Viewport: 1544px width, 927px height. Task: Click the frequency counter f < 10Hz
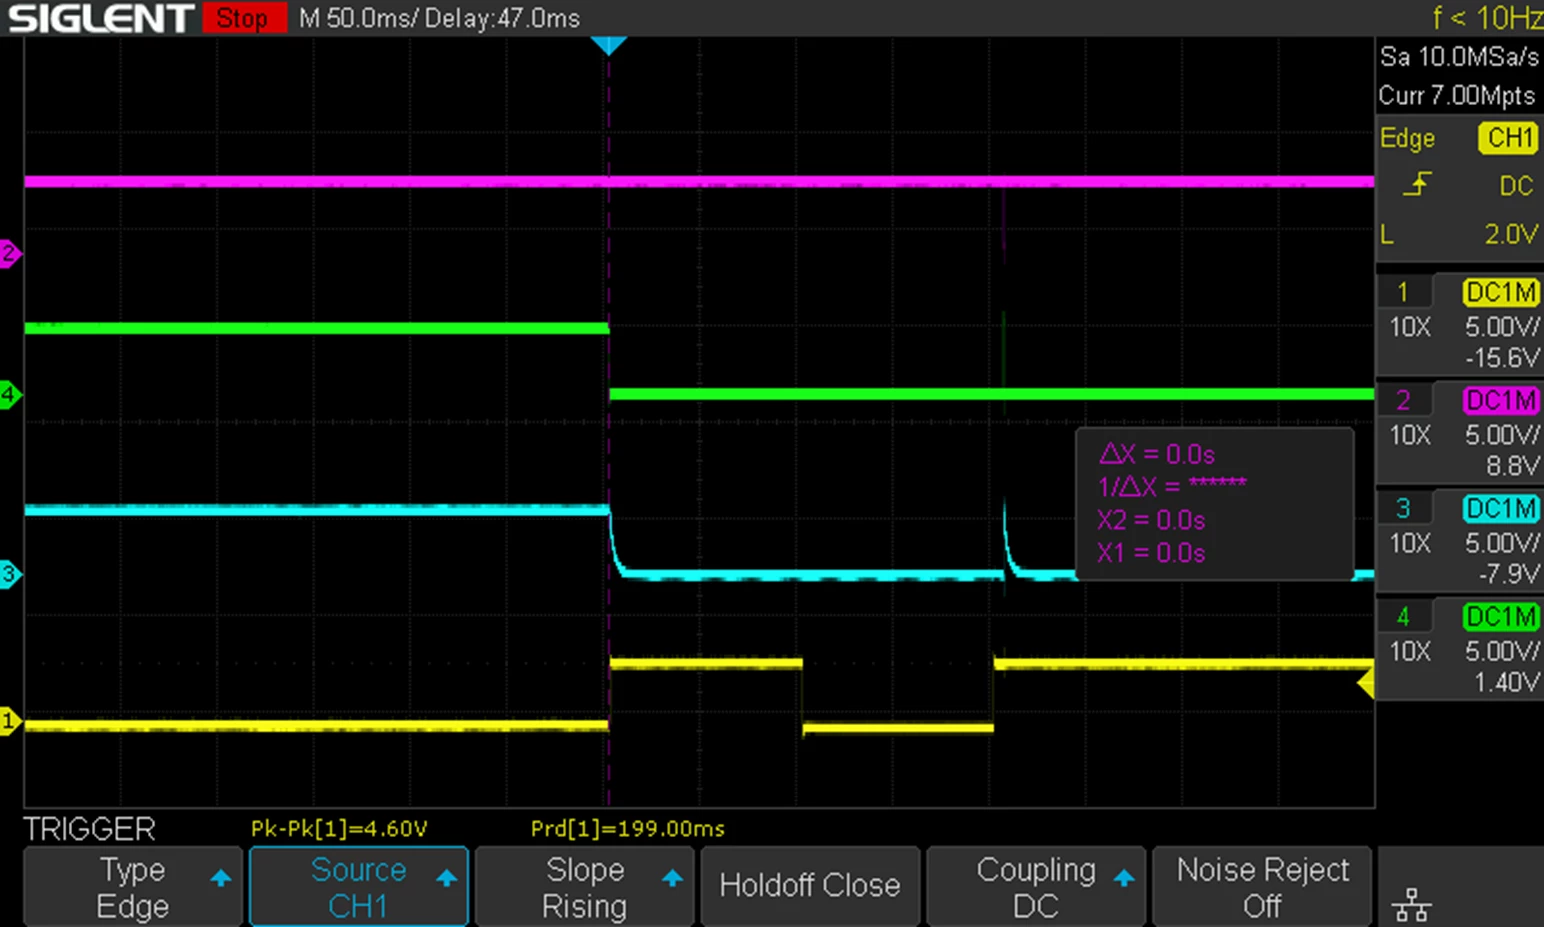[x=1487, y=17]
